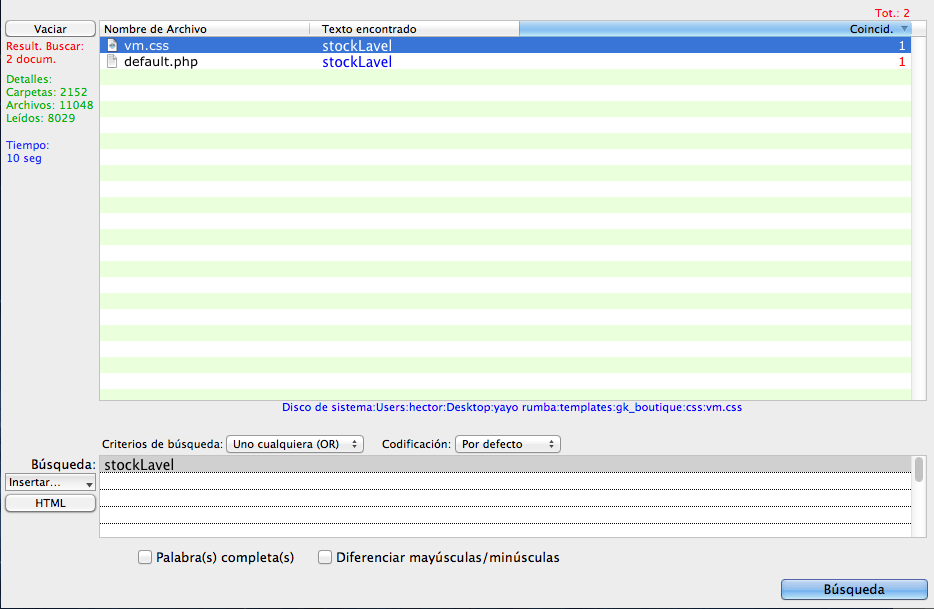Click stockLavel text in default.php row
Viewport: 934px width, 609px height.
357,62
